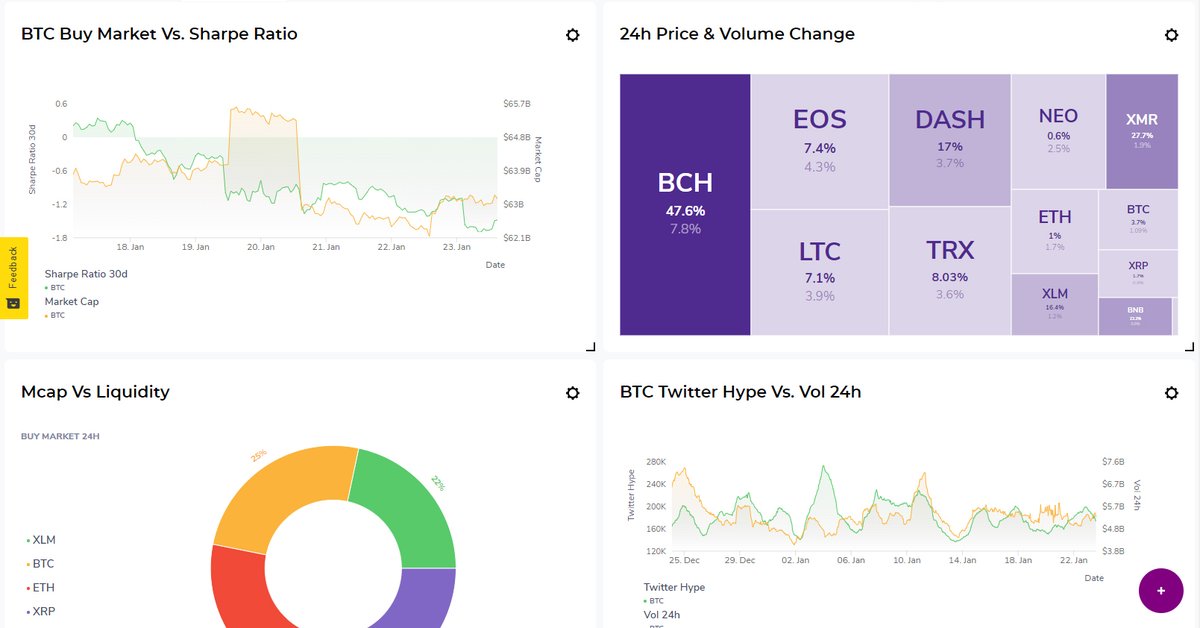Open settings gear for Mcap Vs Liquidity widget

tap(572, 393)
